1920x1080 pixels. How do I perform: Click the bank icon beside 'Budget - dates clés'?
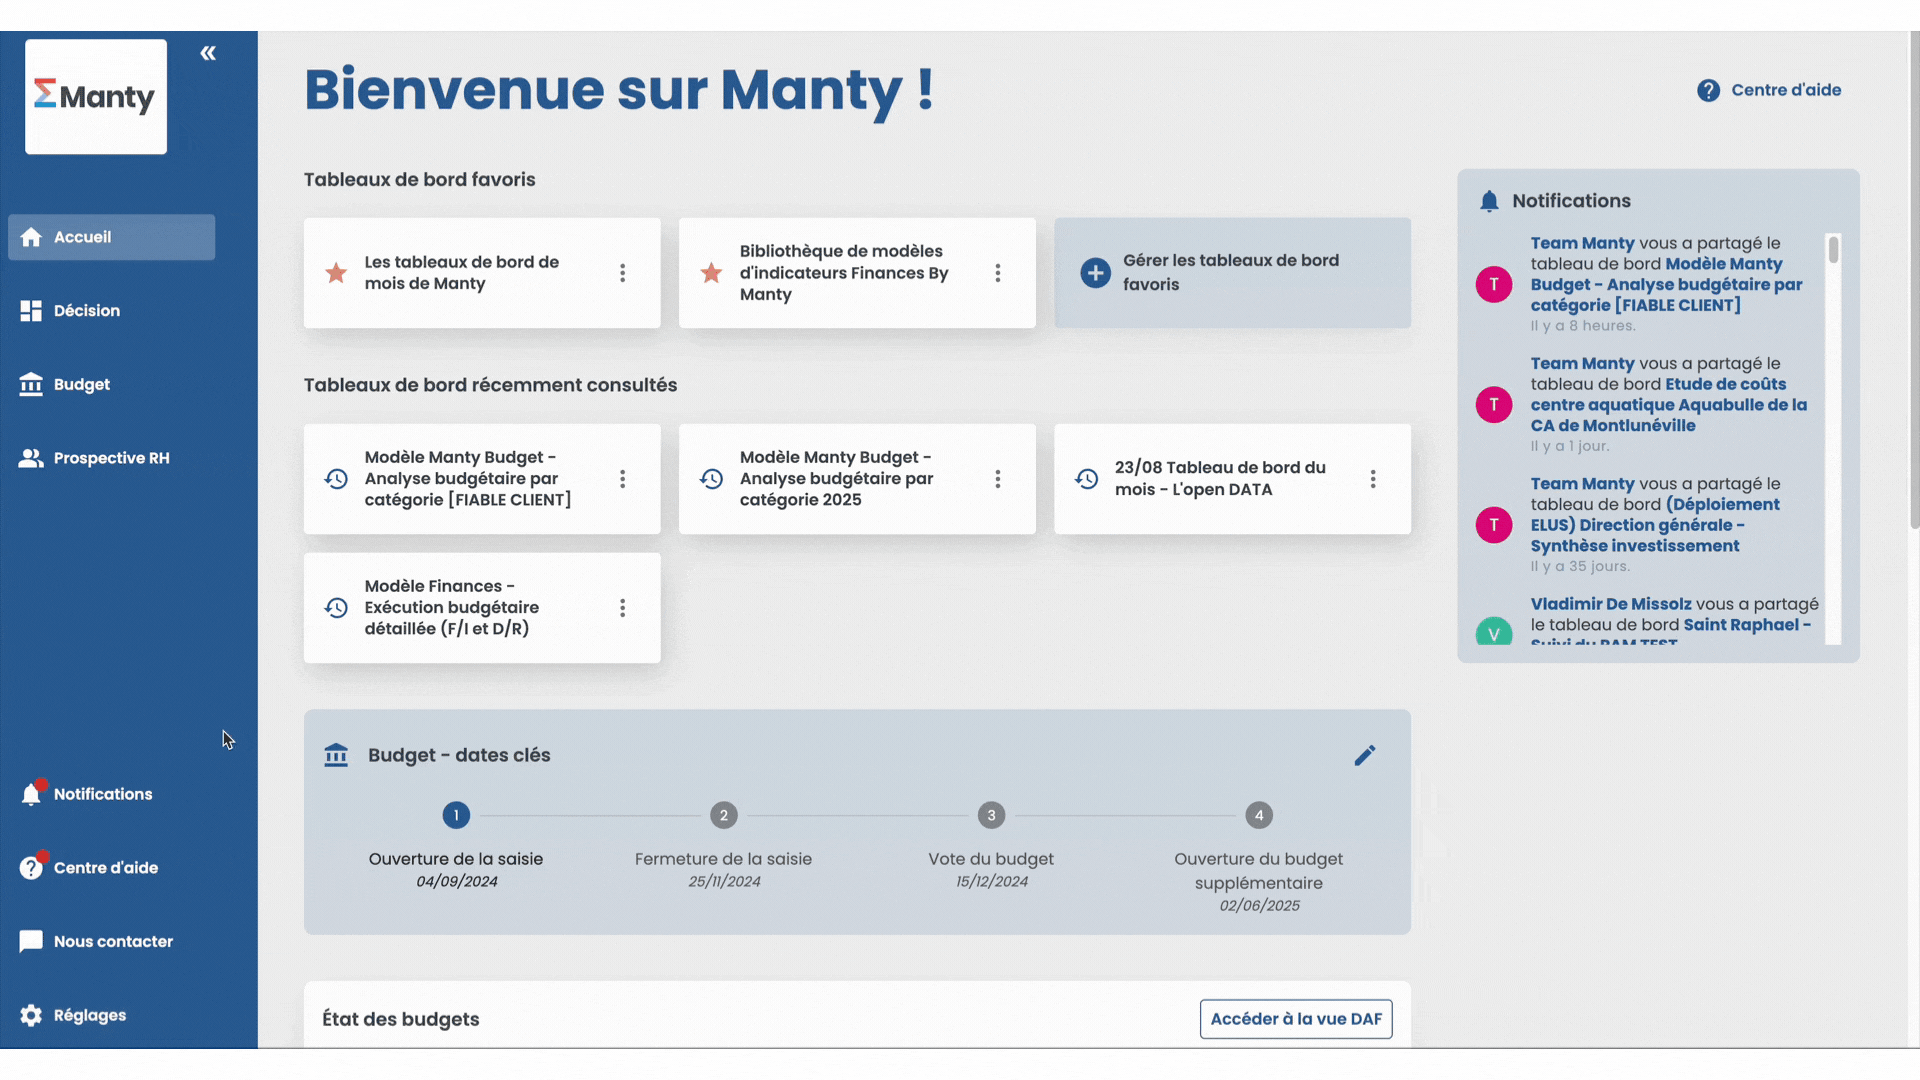click(x=336, y=755)
